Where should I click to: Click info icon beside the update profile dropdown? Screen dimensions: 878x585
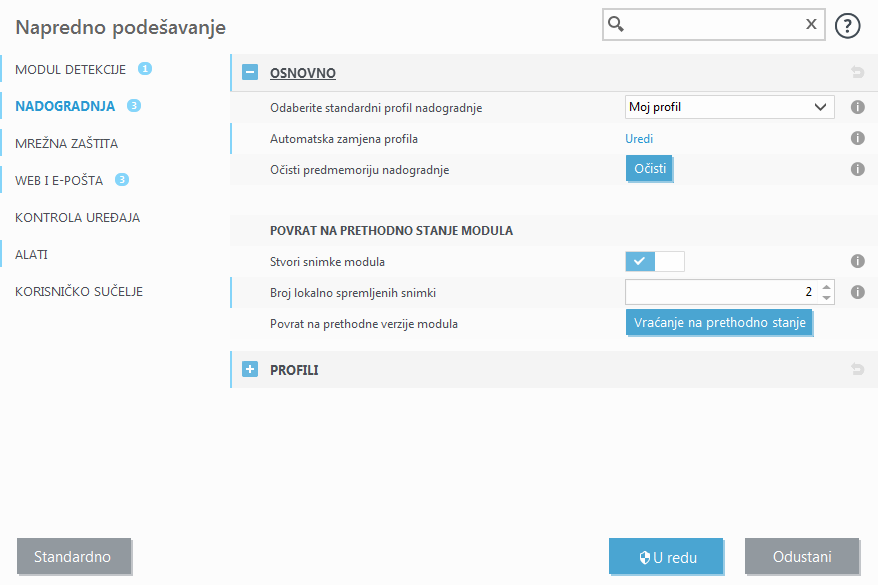tap(857, 107)
